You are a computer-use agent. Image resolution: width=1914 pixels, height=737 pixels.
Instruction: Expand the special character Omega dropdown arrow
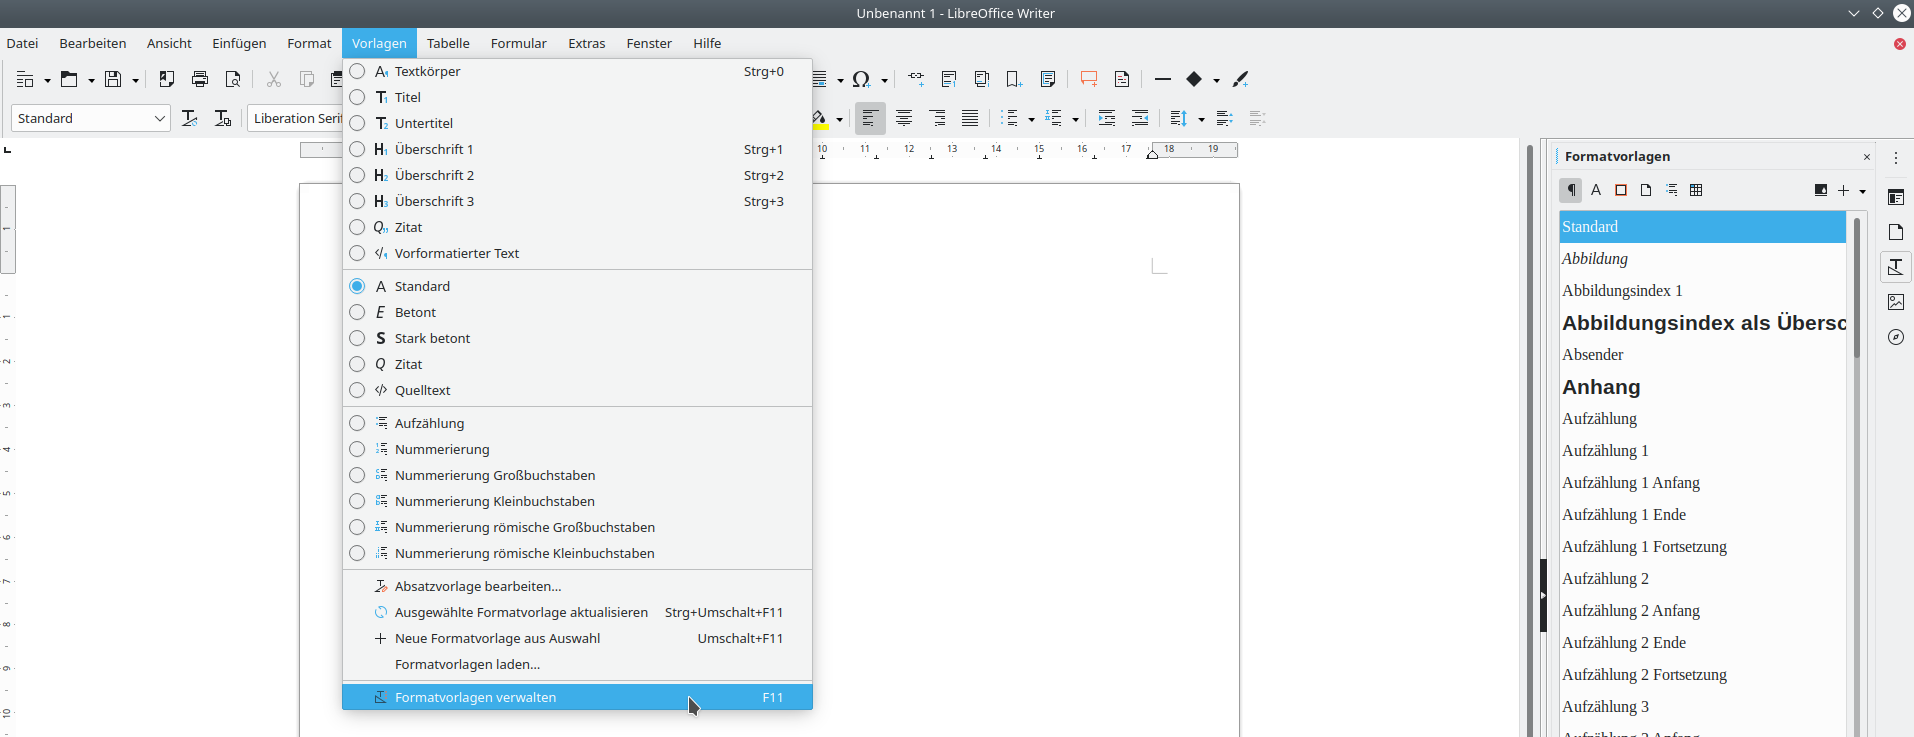[884, 80]
